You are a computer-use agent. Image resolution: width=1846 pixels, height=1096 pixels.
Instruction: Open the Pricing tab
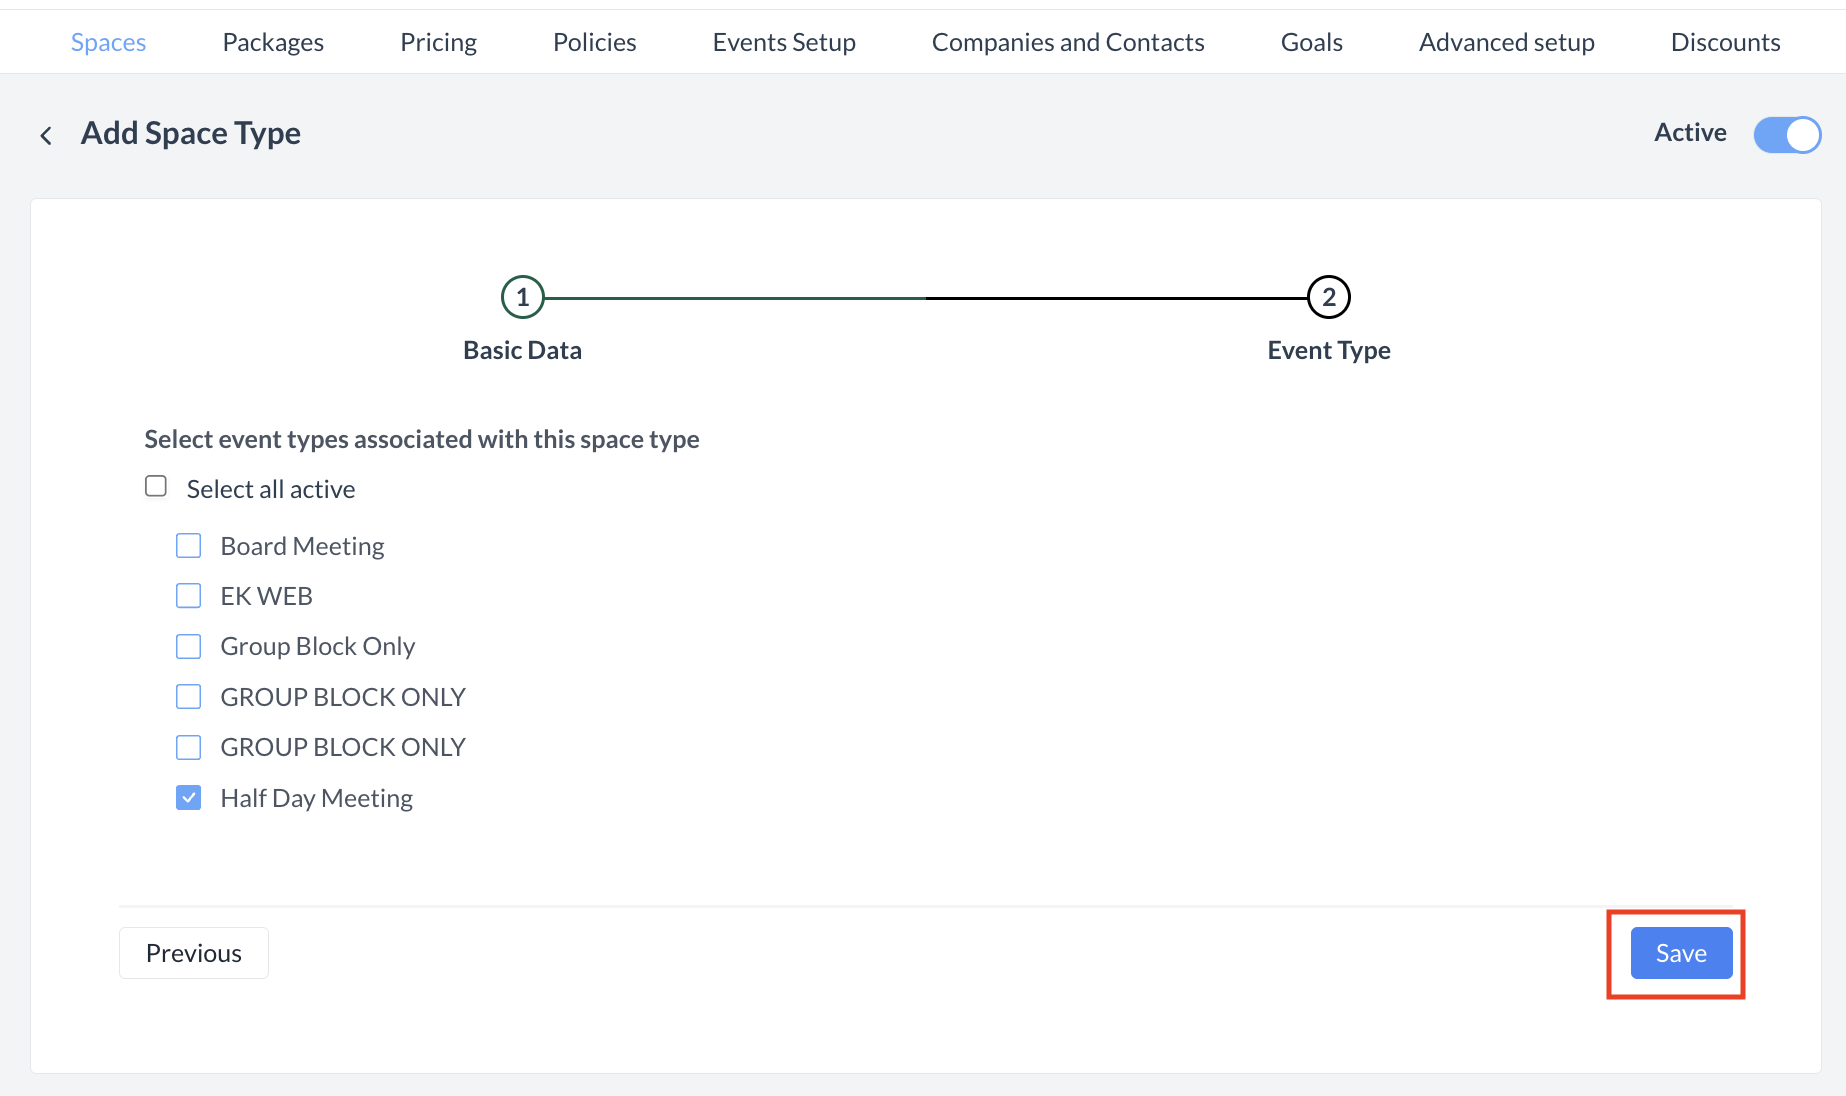(x=438, y=42)
